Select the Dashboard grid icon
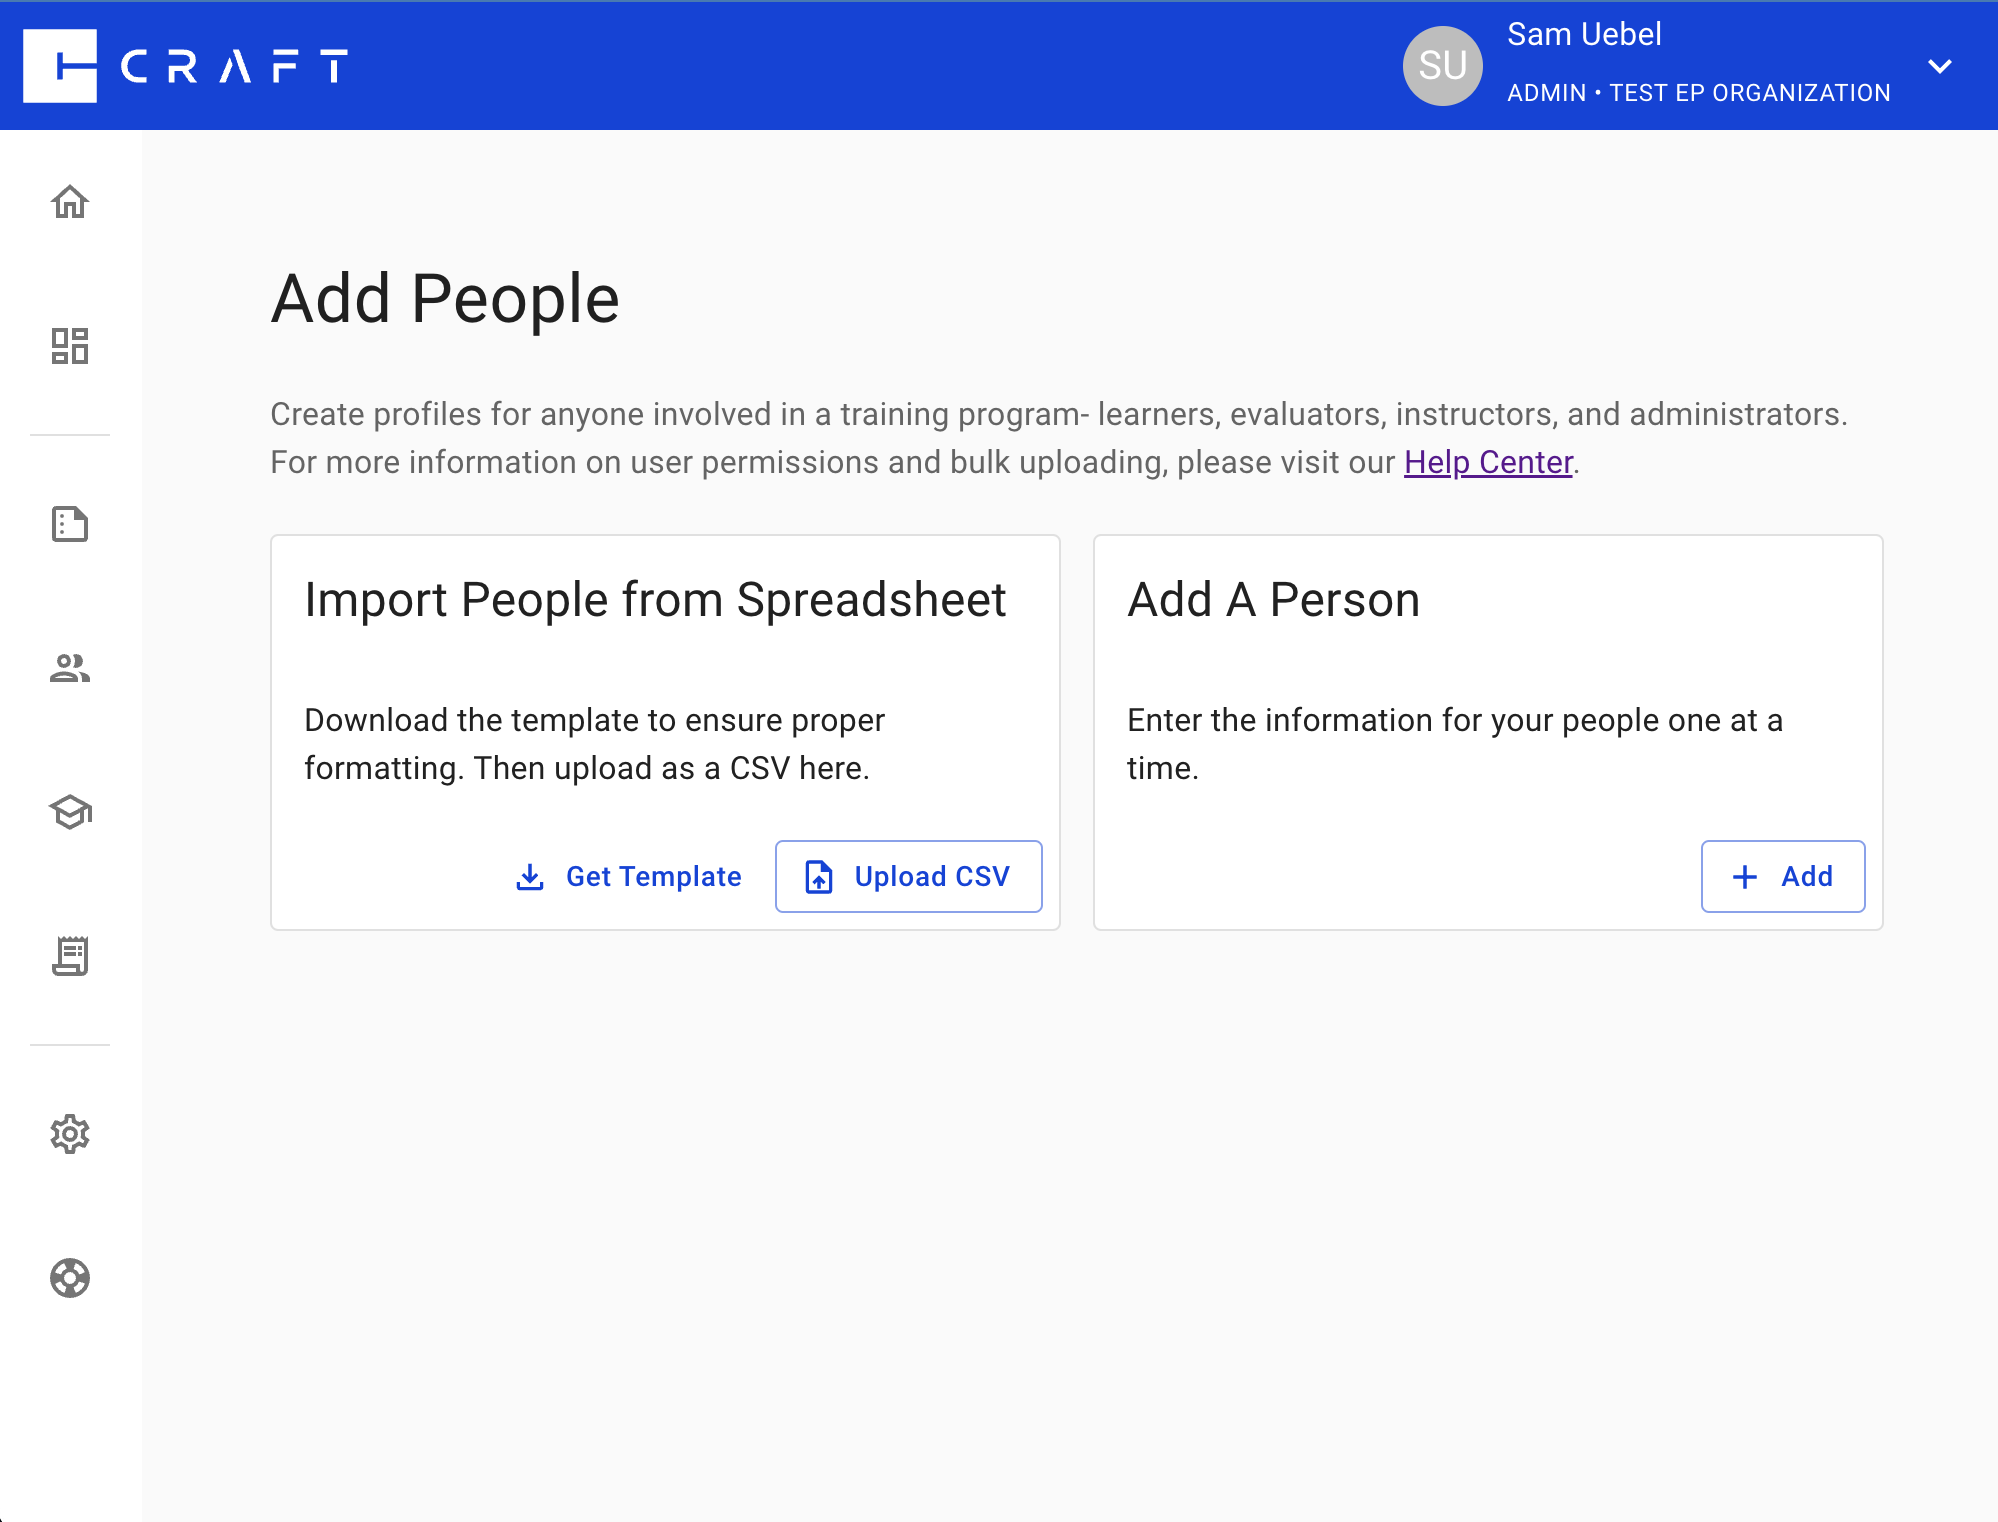Screen dimensions: 1998x1522 pyautogui.click(x=70, y=347)
